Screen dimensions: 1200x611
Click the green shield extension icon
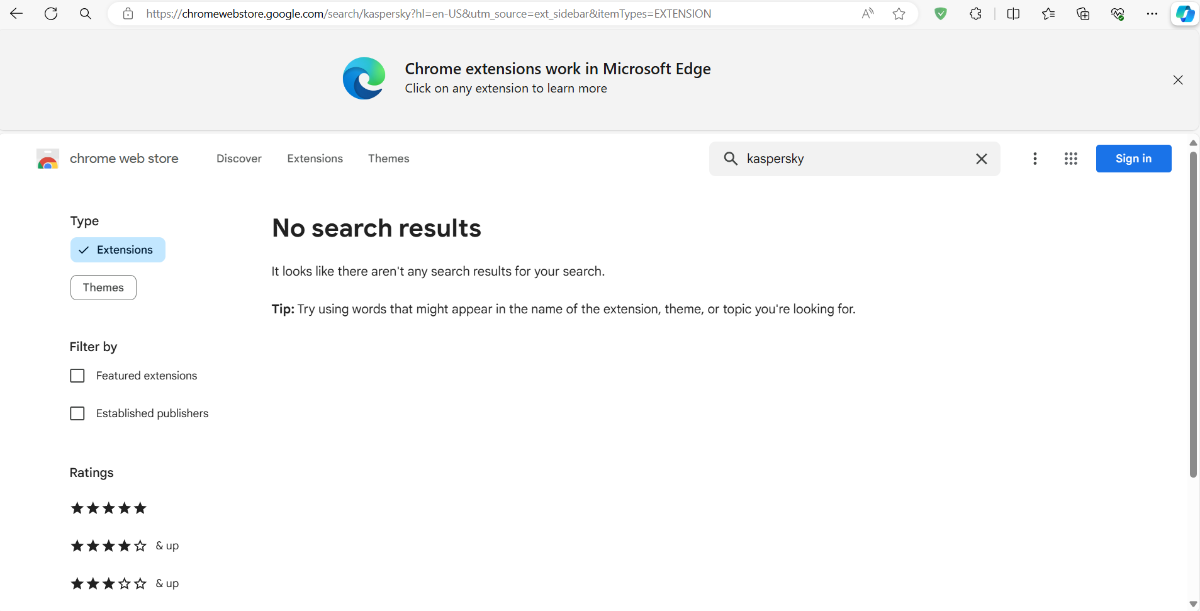[940, 14]
